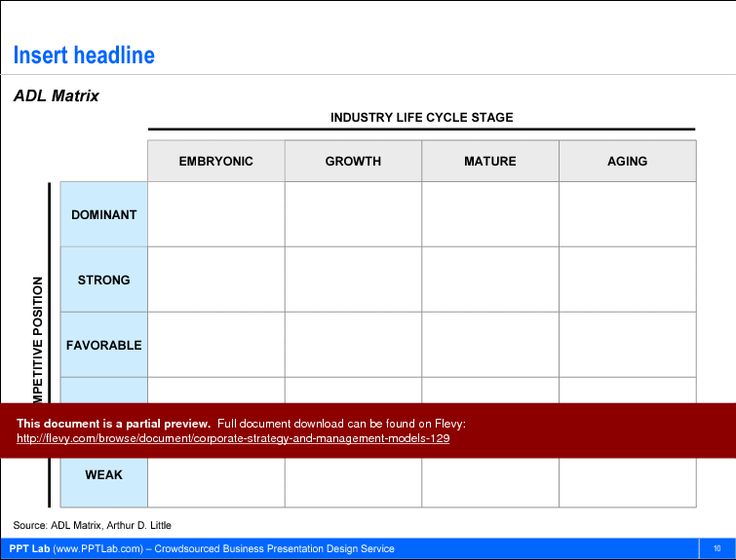Select the Dominant–Mature matrix cell

point(490,214)
